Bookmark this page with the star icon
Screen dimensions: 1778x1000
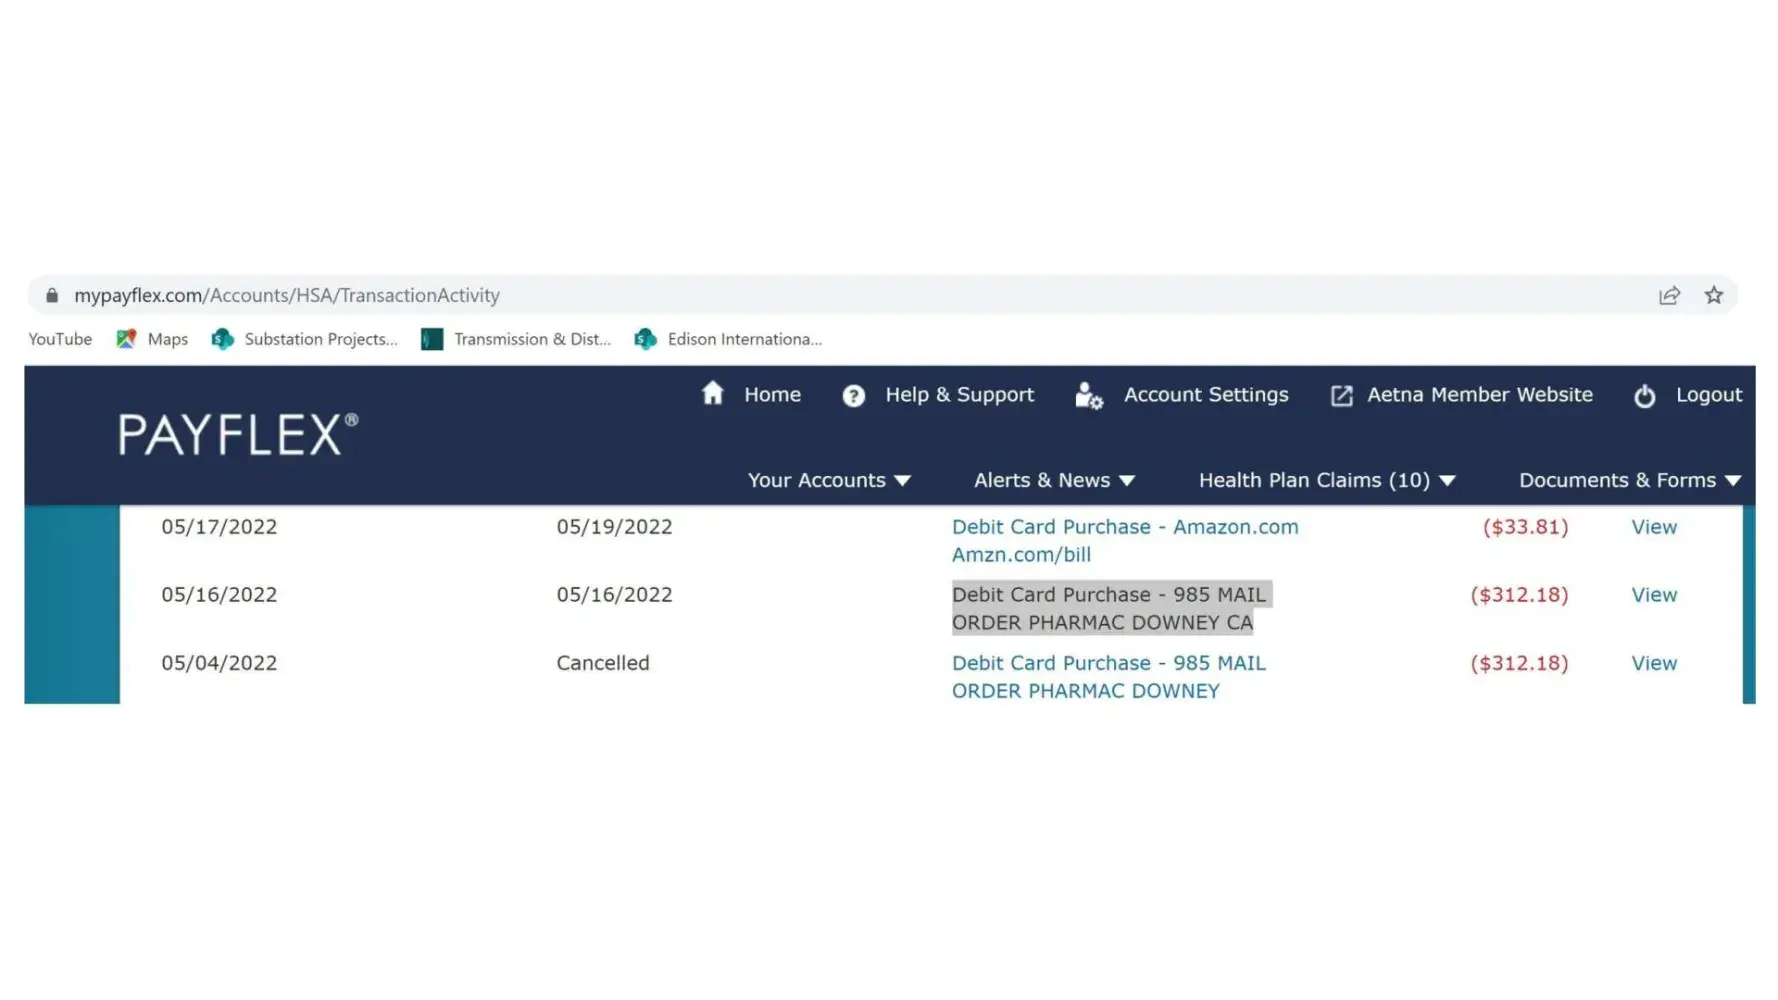(x=1714, y=295)
